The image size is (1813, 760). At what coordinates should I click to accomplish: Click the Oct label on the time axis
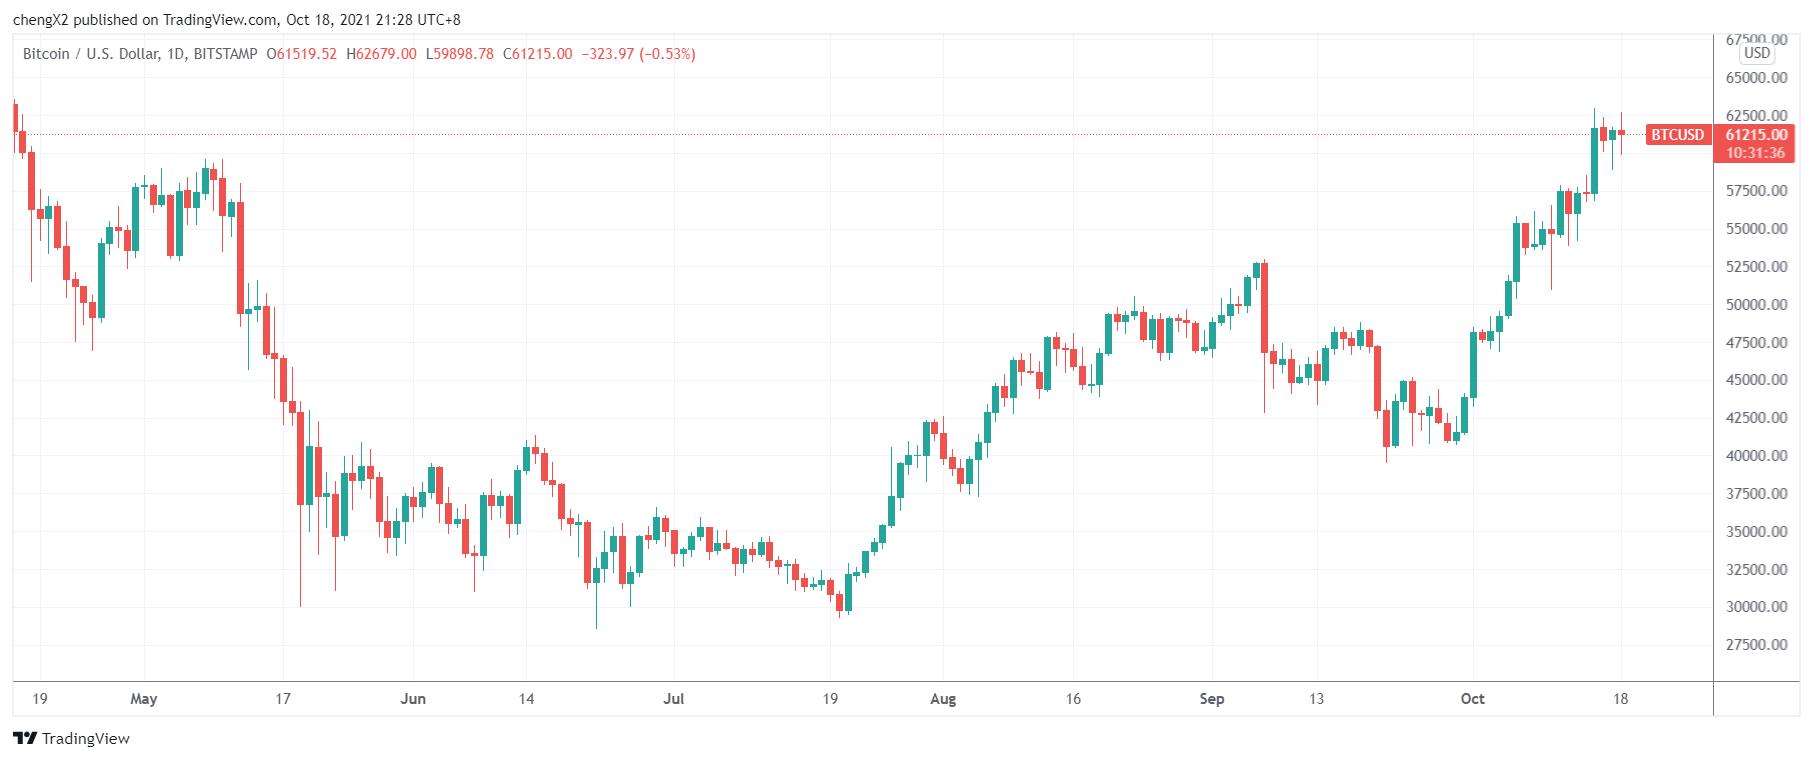coord(1473,699)
